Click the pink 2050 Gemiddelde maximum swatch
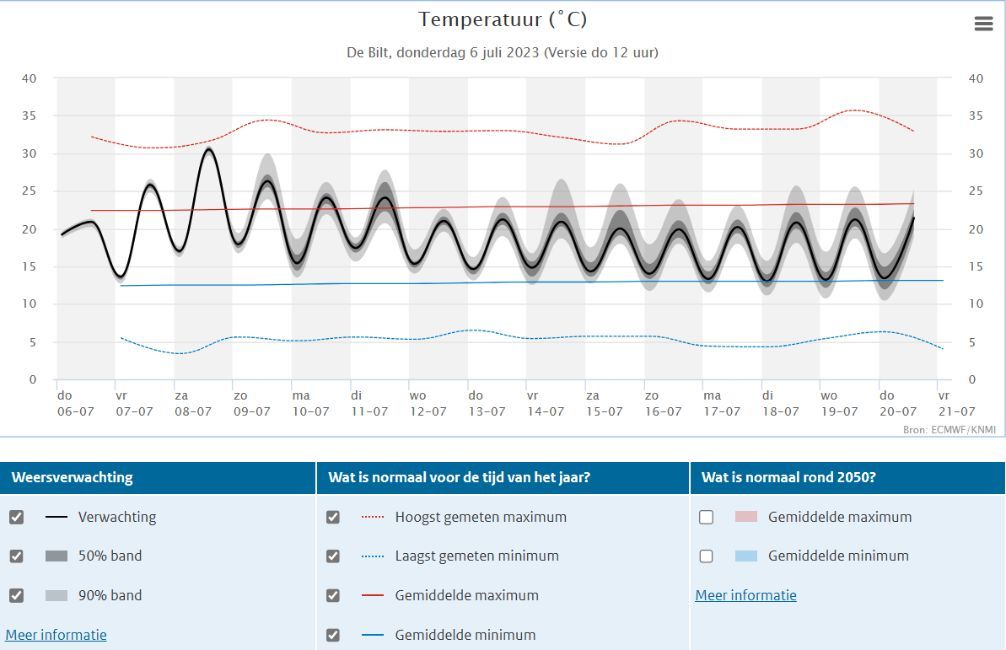 point(746,517)
